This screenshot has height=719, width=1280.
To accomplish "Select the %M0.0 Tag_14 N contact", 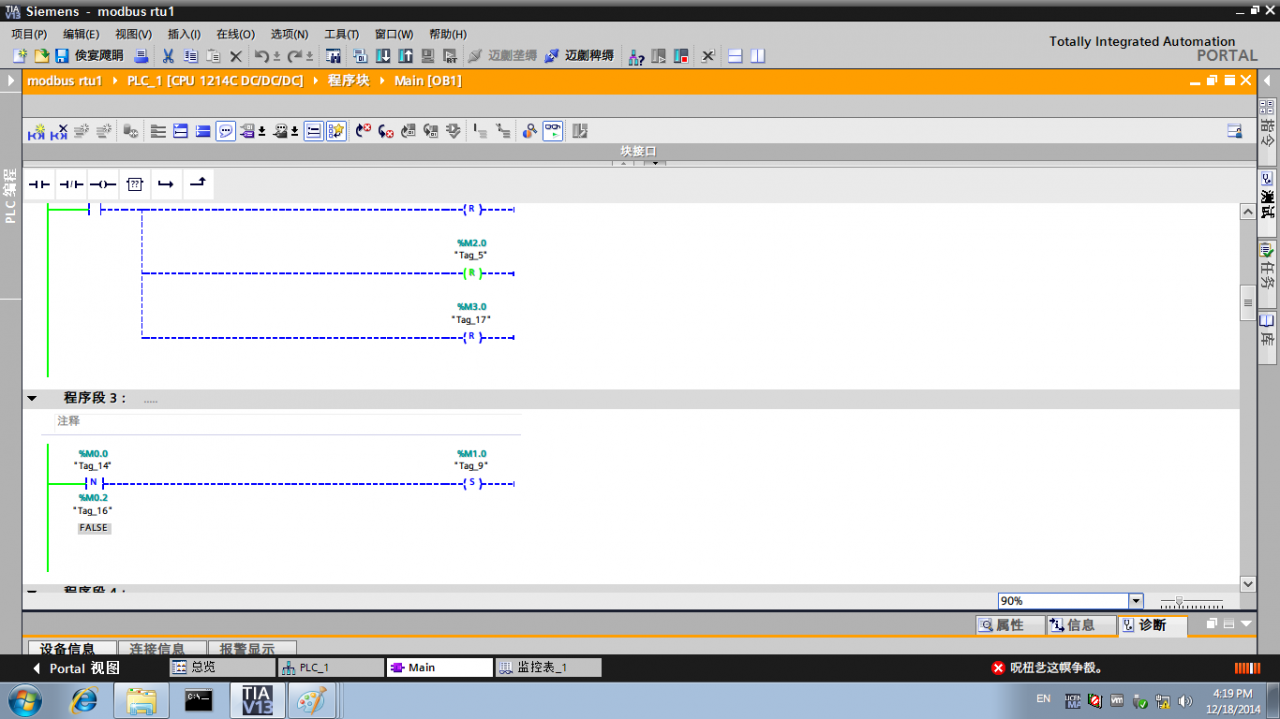I will click(x=94, y=483).
